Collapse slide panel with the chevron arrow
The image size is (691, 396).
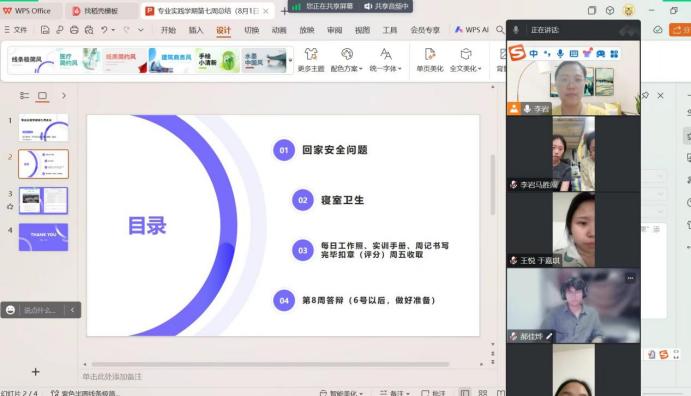coord(64,95)
